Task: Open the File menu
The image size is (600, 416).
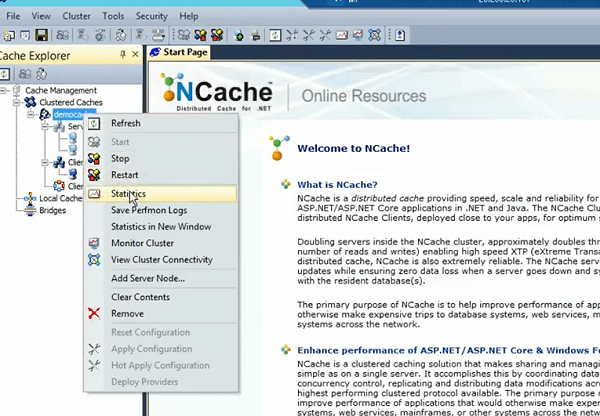Action: [13, 16]
